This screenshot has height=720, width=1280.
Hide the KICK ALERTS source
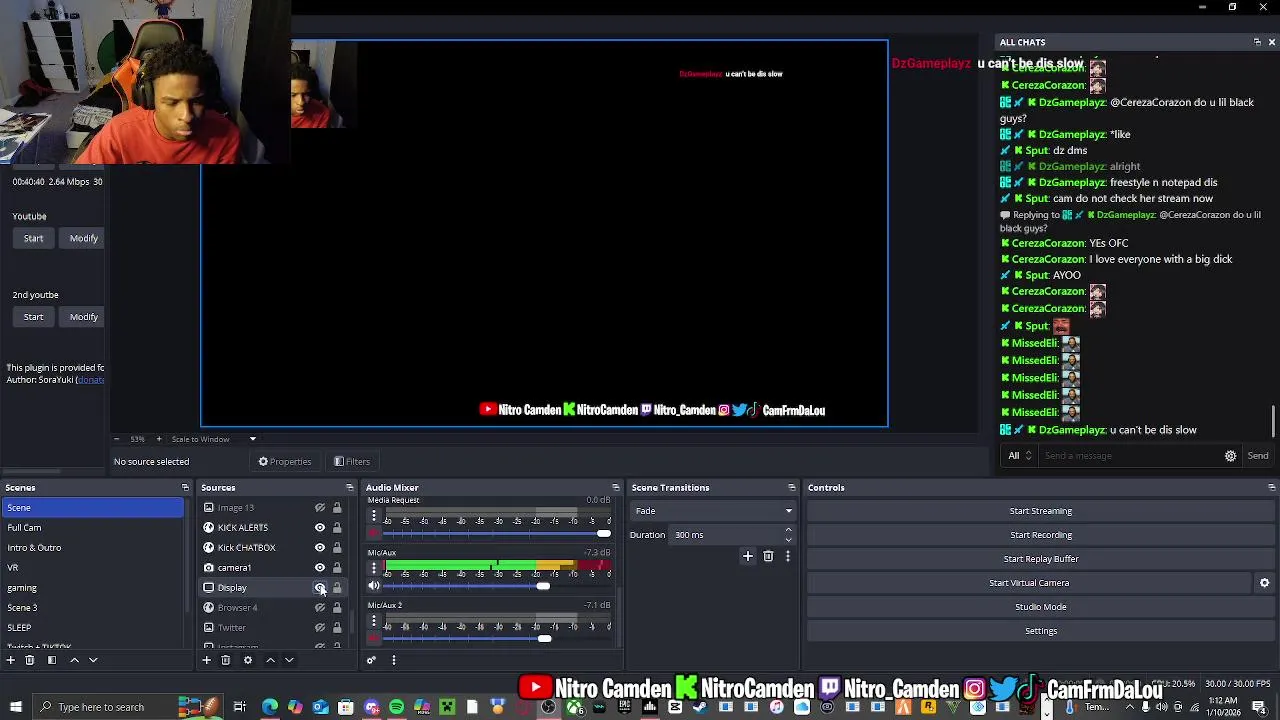click(320, 528)
